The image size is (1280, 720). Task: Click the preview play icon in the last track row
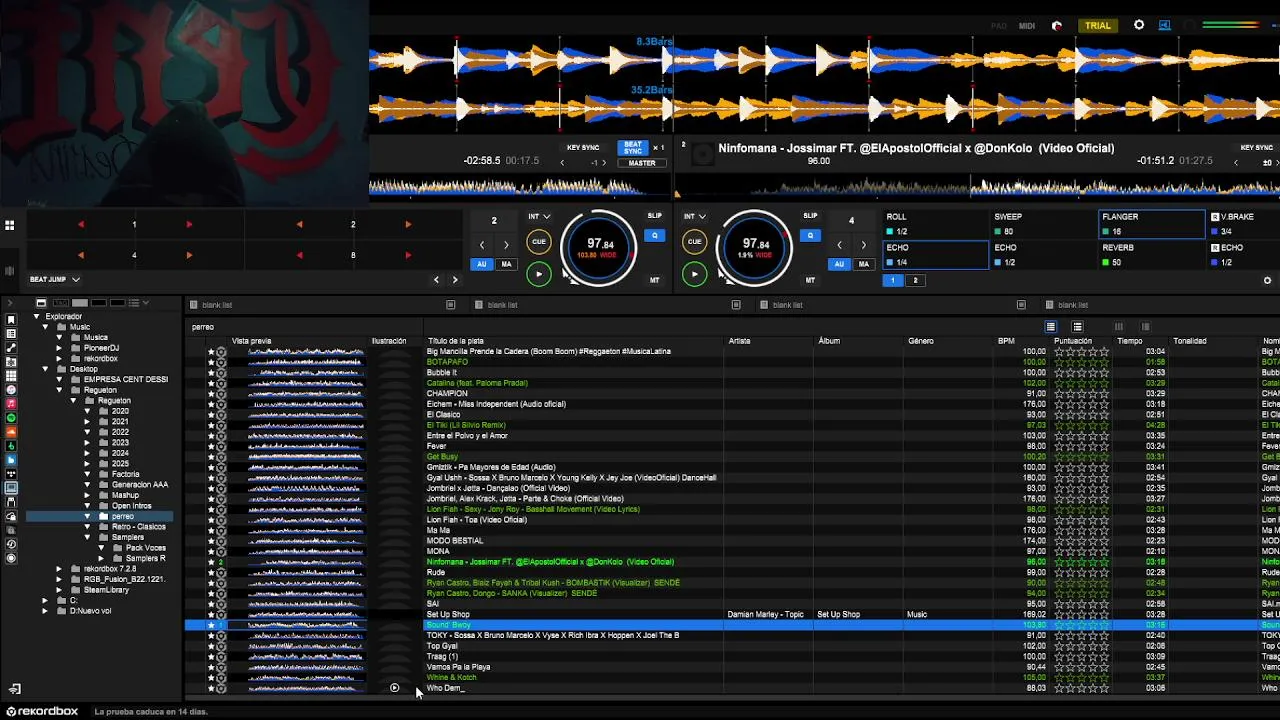pos(394,688)
